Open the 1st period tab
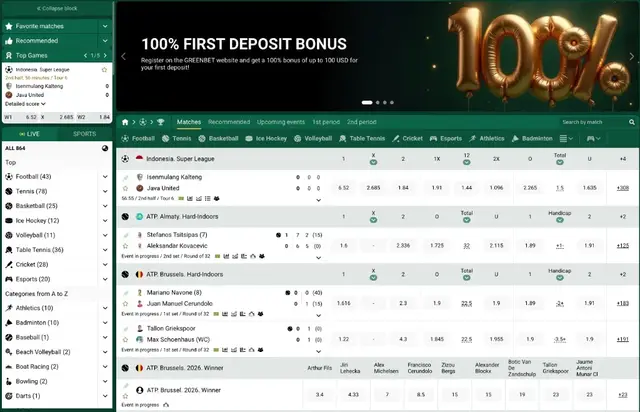 coord(326,122)
